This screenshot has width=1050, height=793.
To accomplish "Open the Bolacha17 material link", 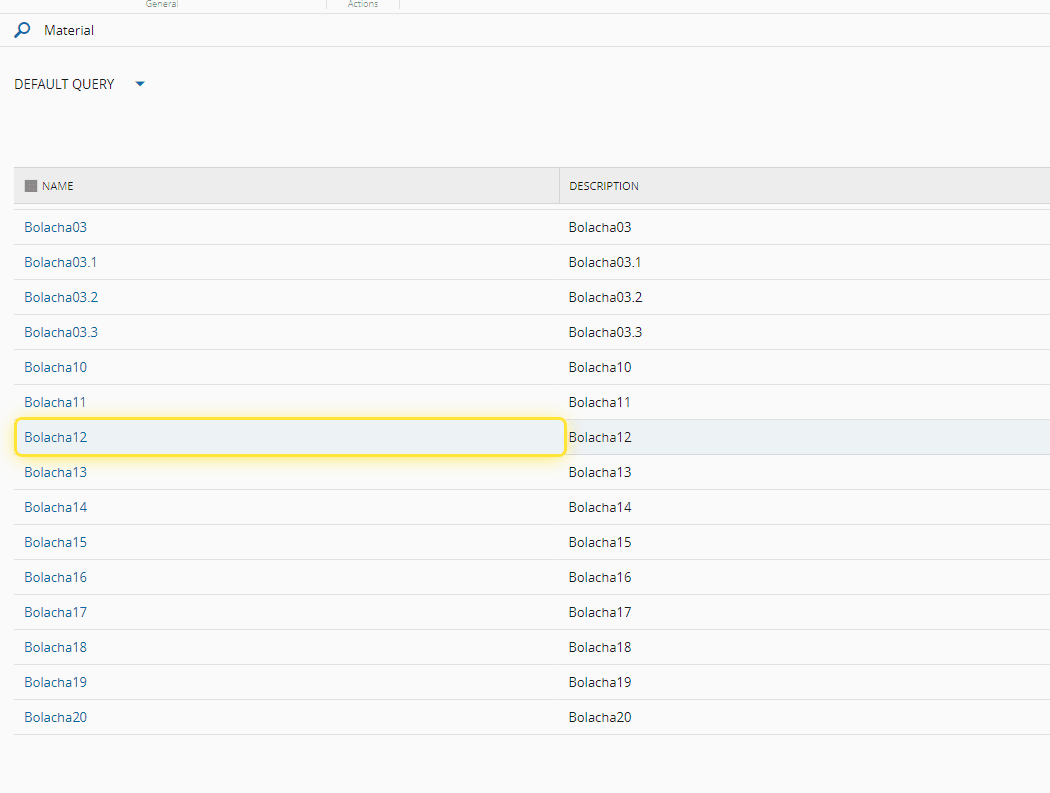I will pos(56,612).
